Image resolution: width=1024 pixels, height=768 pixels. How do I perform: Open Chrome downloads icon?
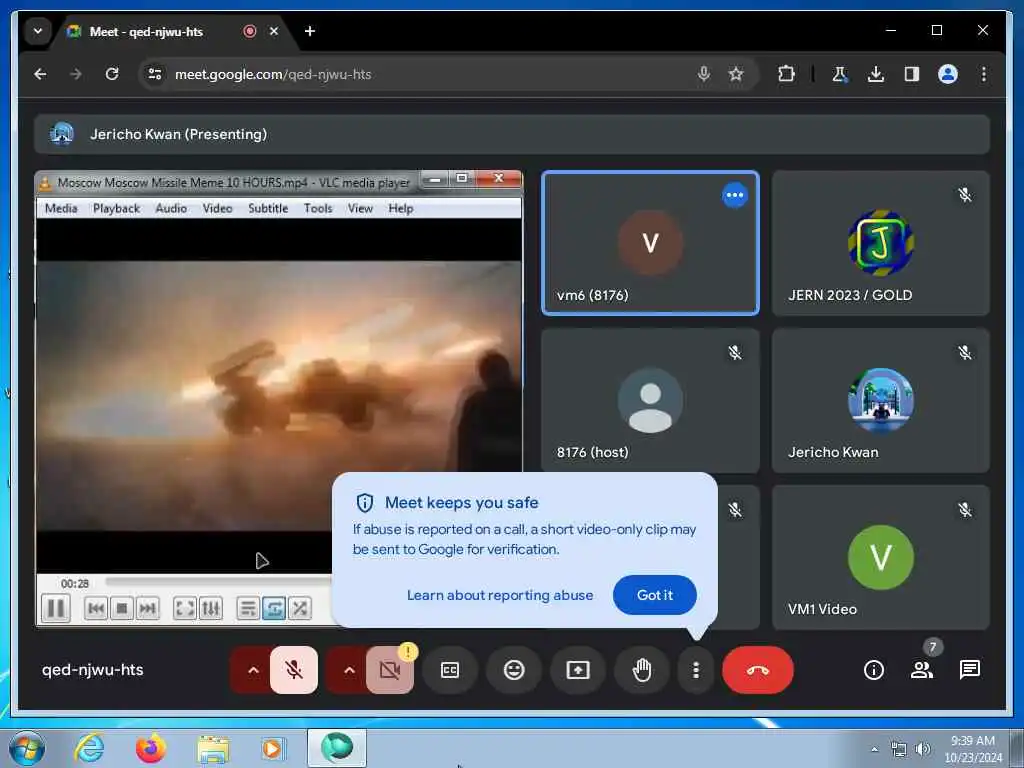[876, 74]
